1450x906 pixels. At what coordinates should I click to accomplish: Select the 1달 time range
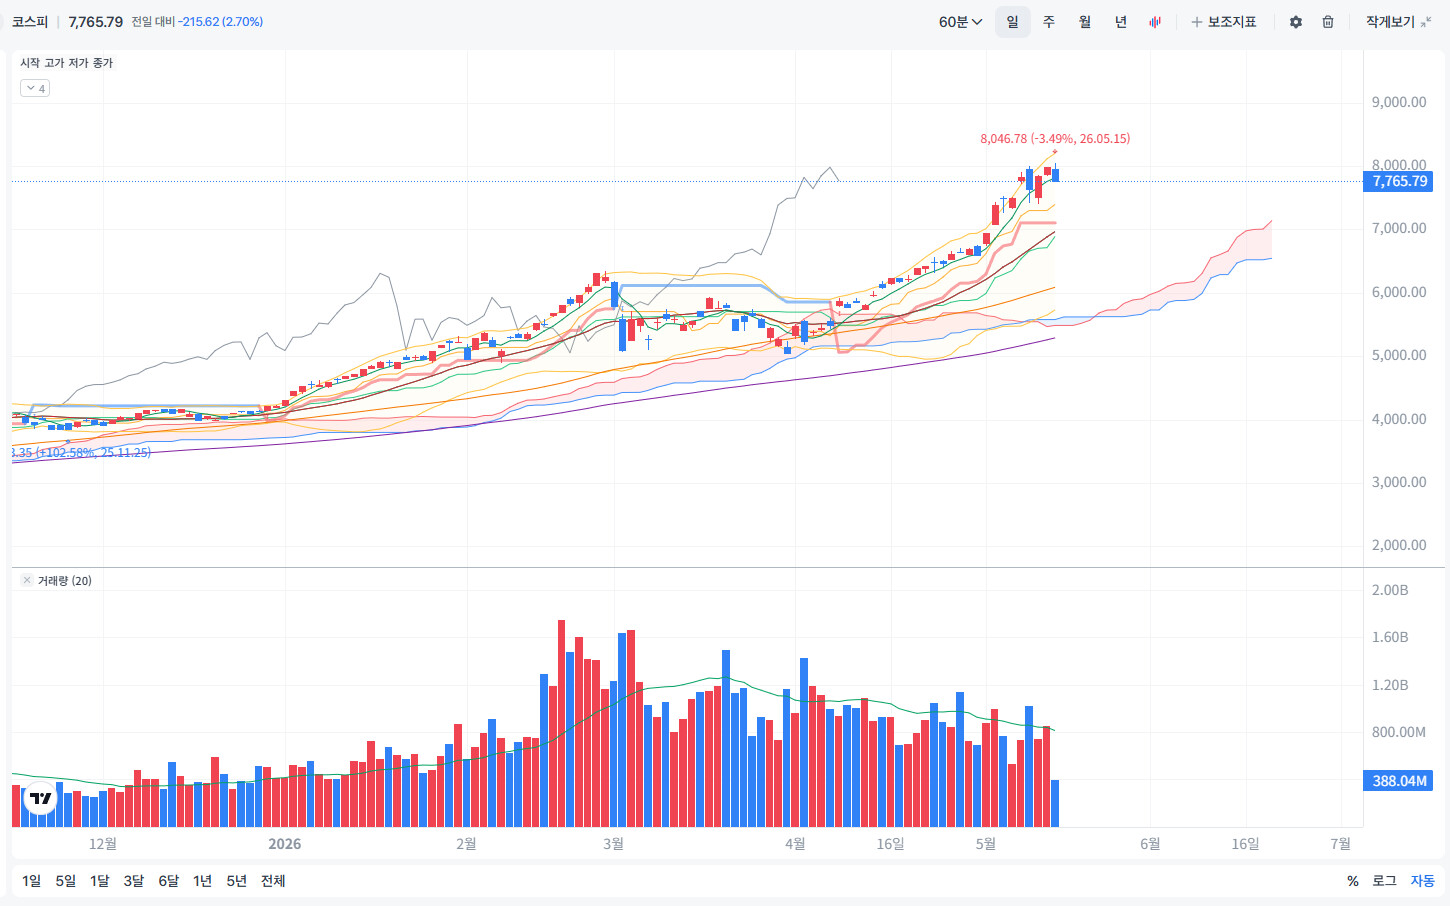click(x=100, y=881)
